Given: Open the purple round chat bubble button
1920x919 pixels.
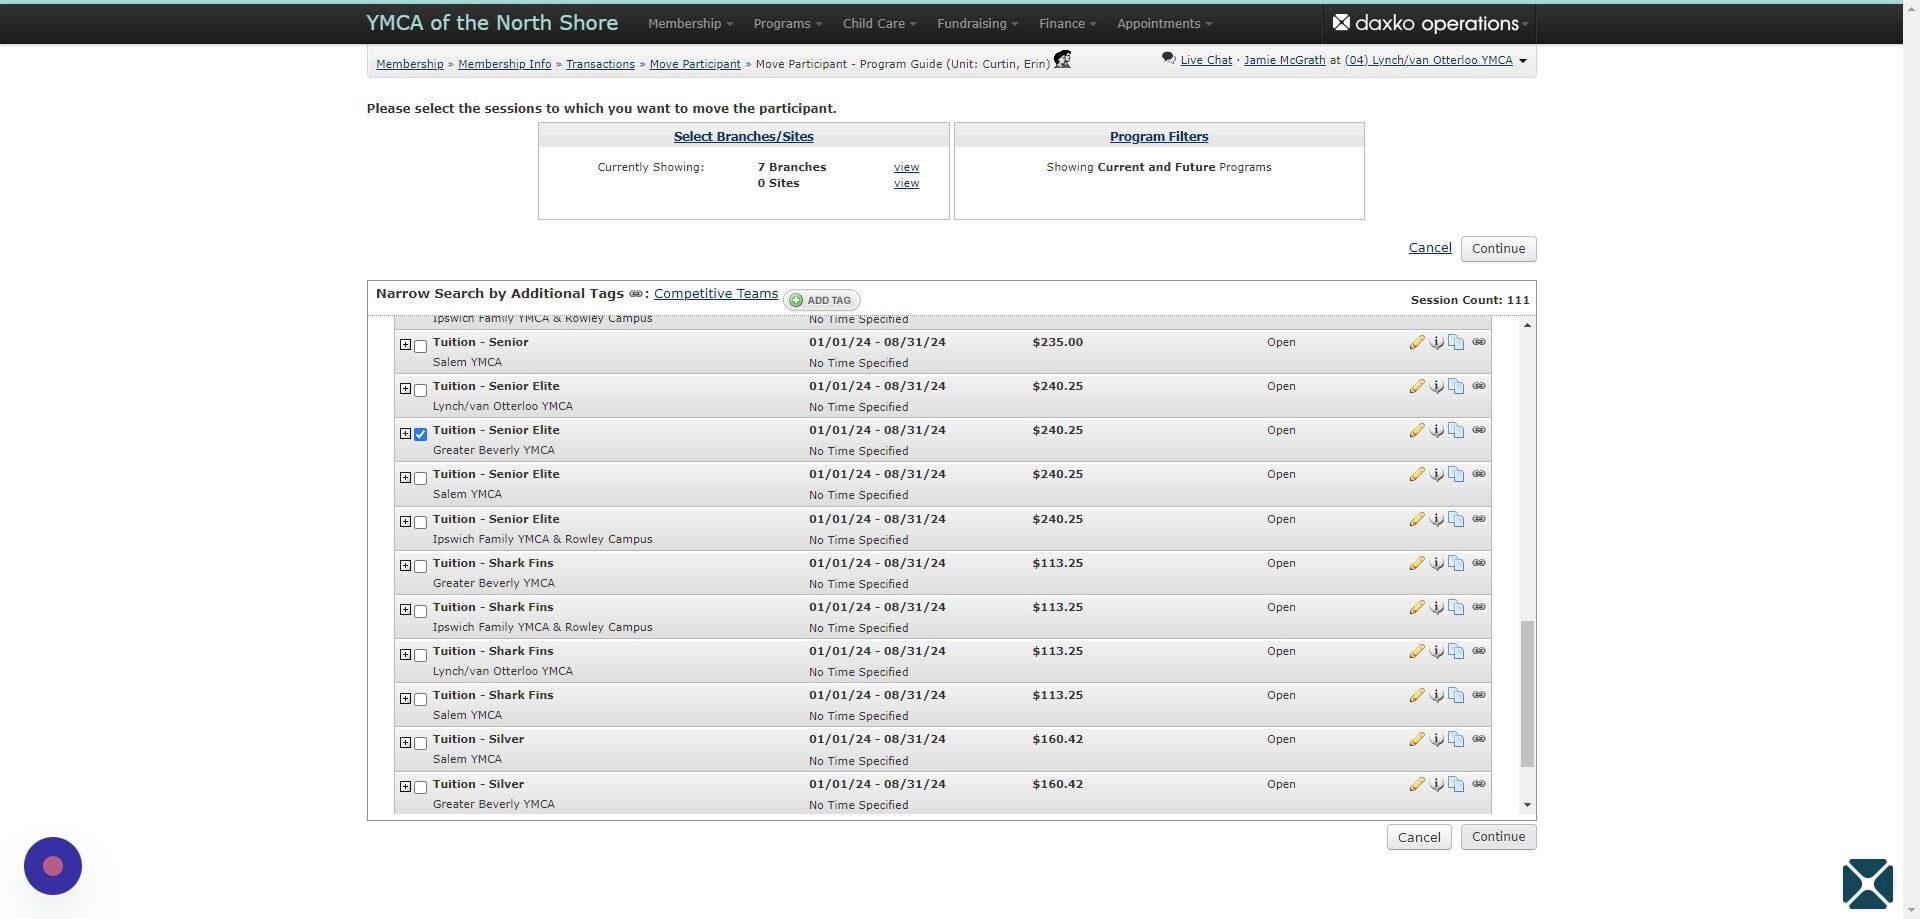Looking at the screenshot, I should point(53,866).
